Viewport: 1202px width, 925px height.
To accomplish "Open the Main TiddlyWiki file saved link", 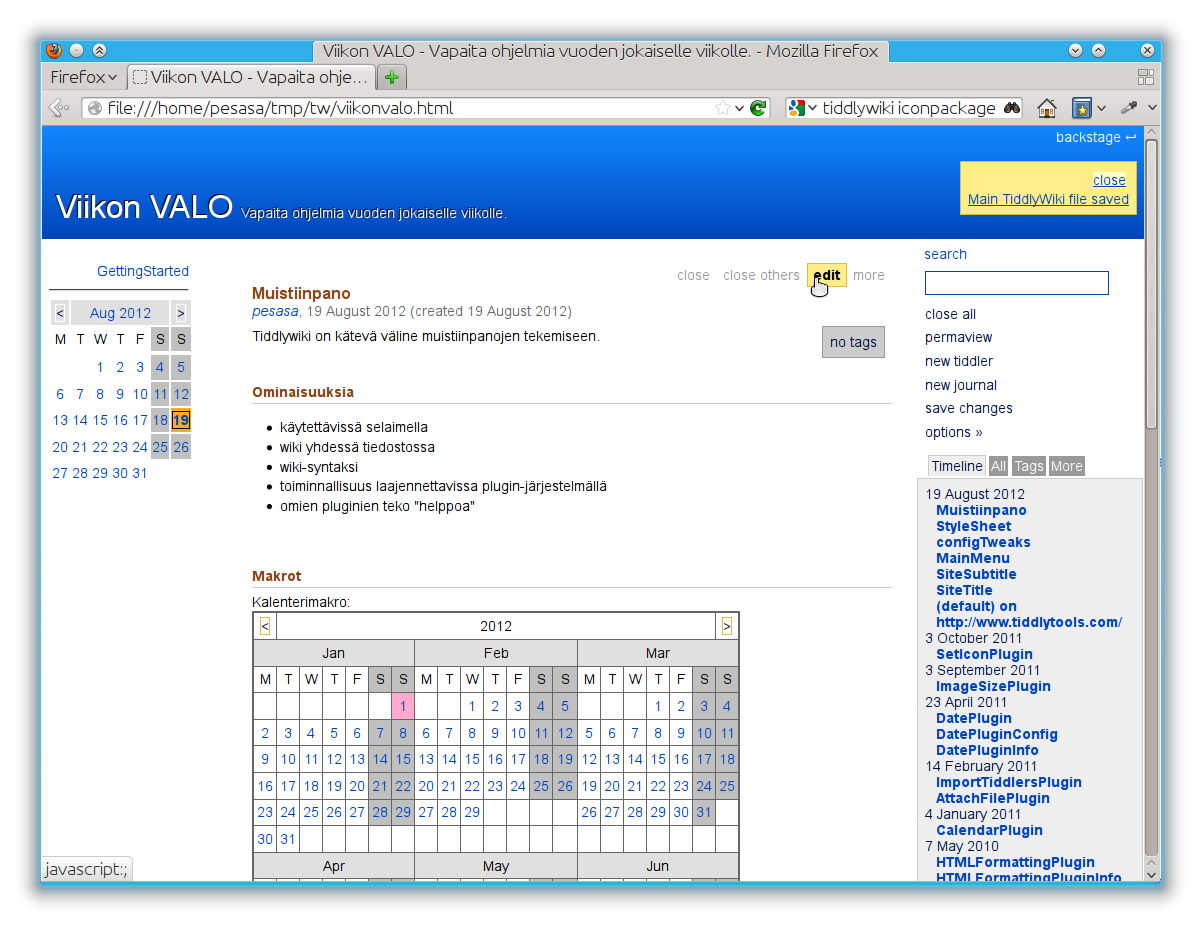I will tap(1048, 199).
